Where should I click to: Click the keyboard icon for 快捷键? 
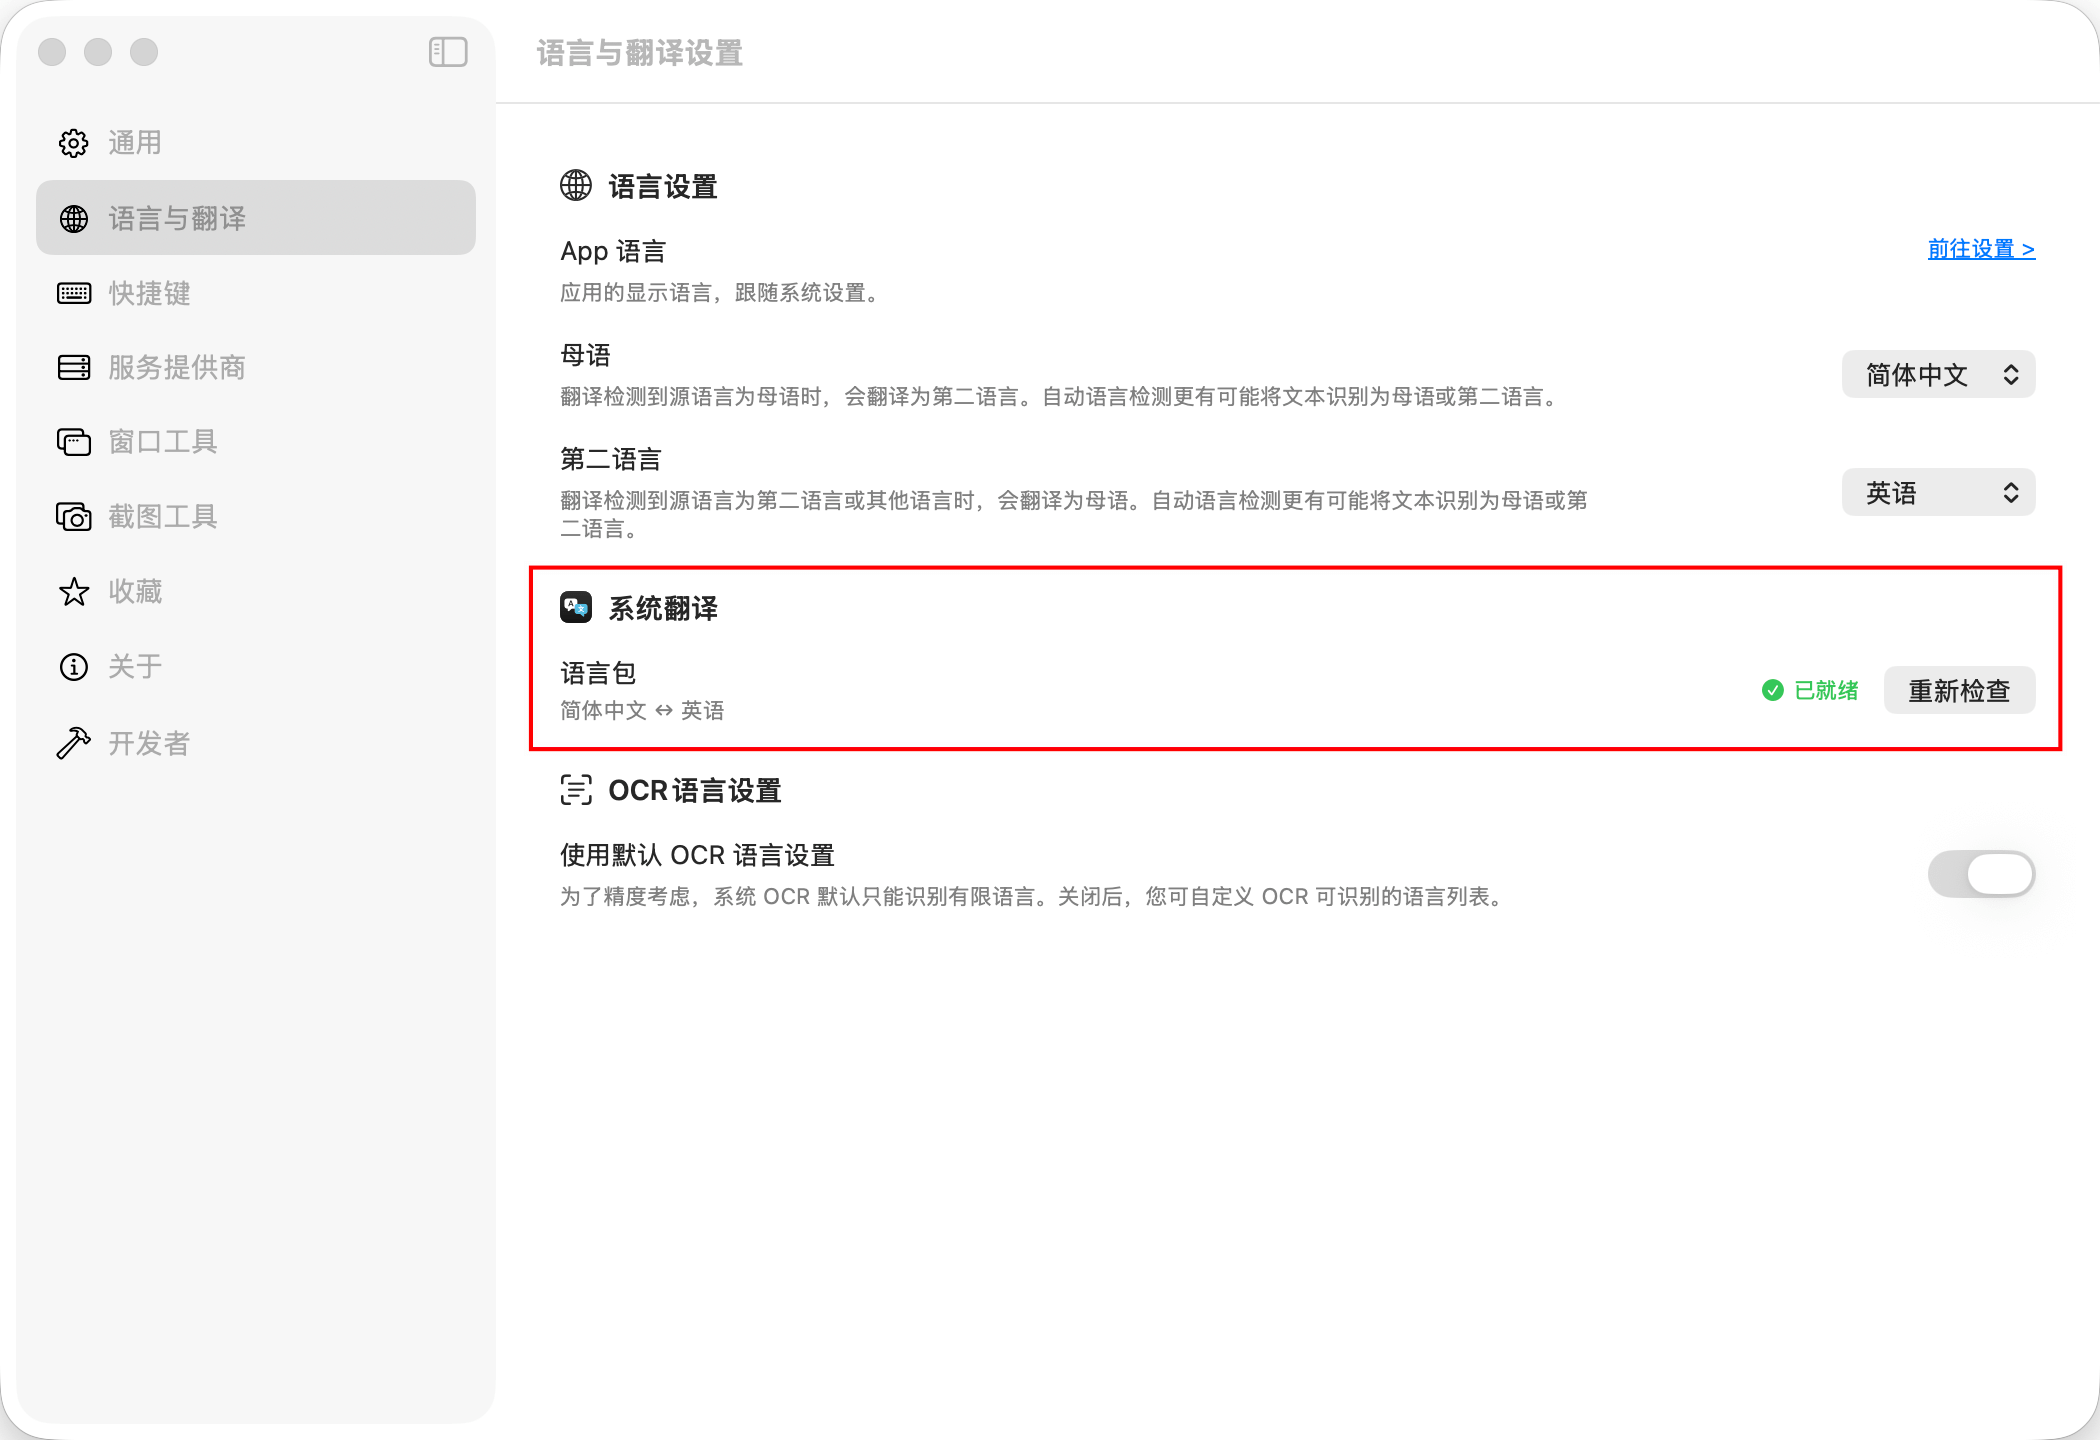click(x=74, y=293)
